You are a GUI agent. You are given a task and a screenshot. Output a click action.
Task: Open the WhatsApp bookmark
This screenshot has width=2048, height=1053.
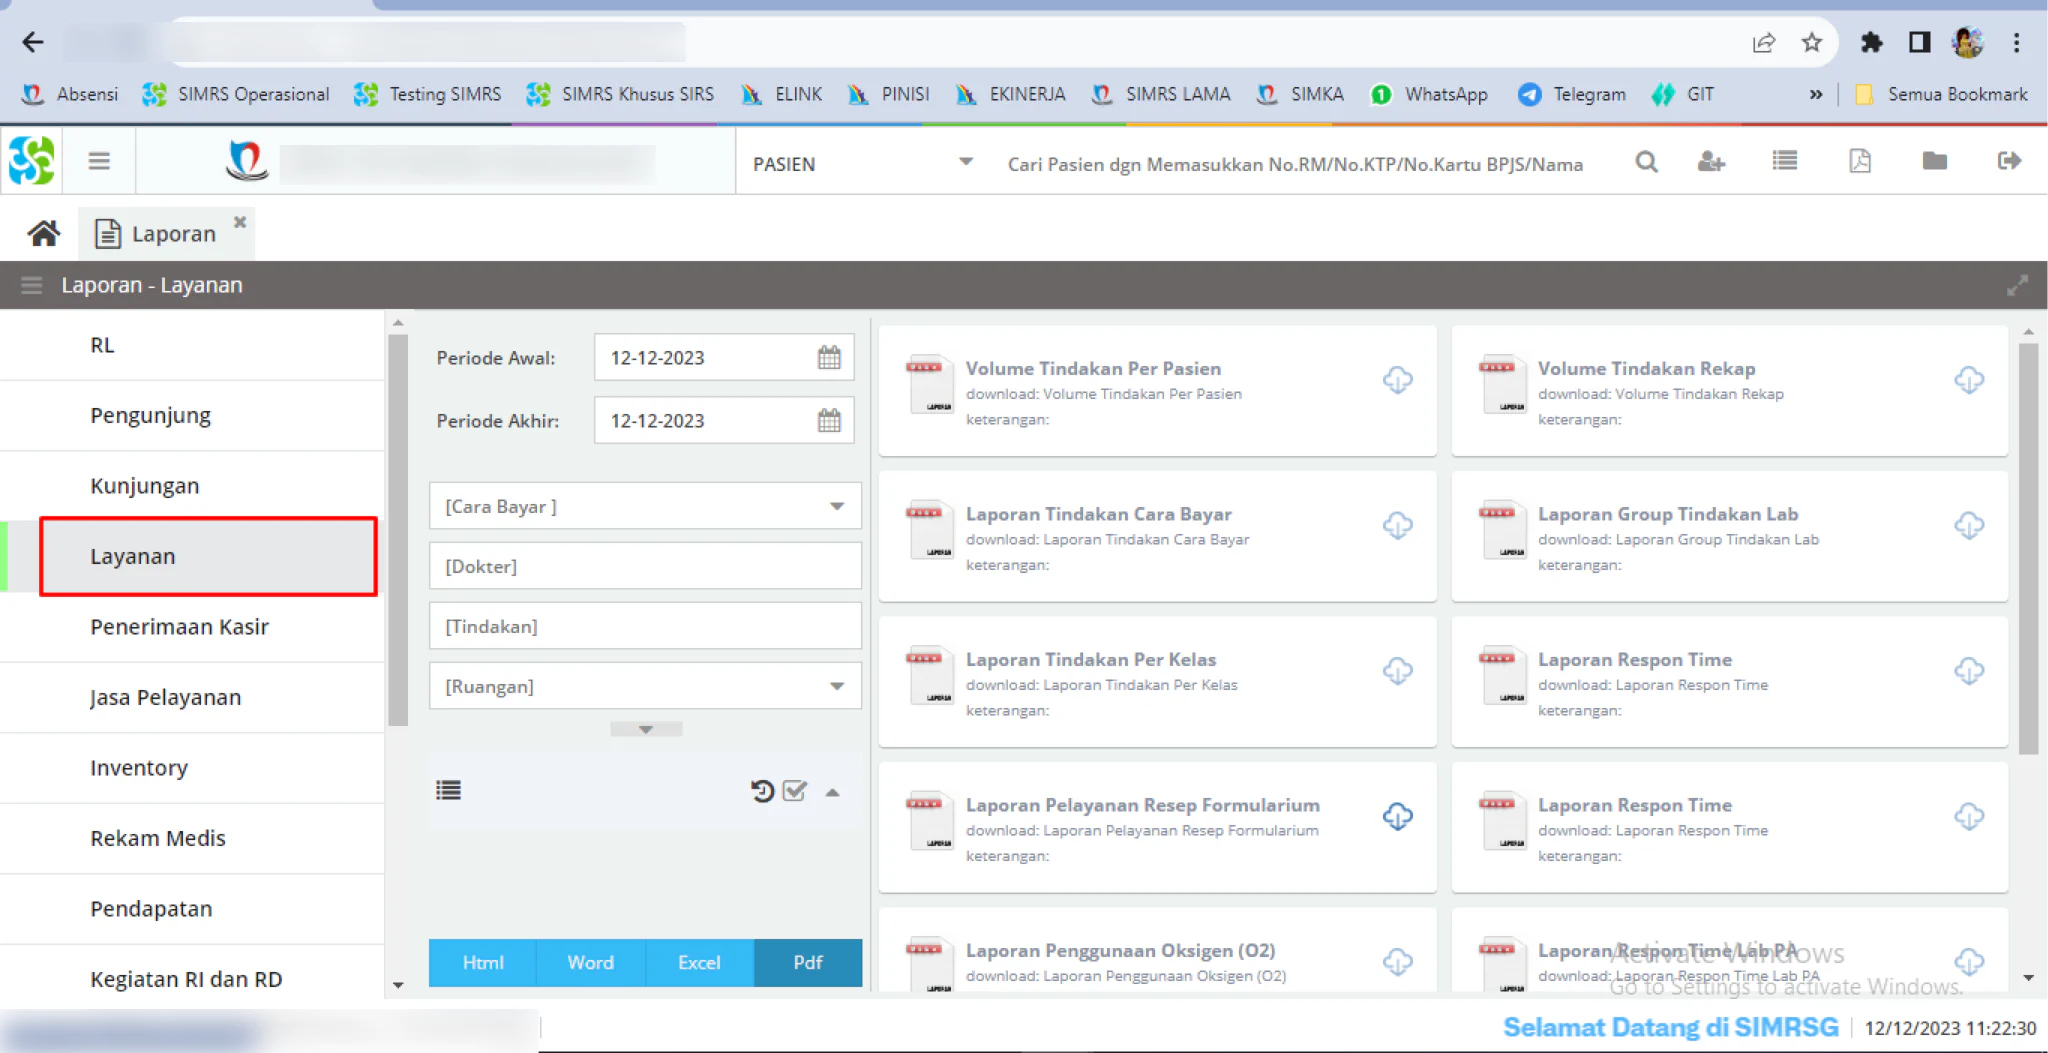(x=1429, y=94)
